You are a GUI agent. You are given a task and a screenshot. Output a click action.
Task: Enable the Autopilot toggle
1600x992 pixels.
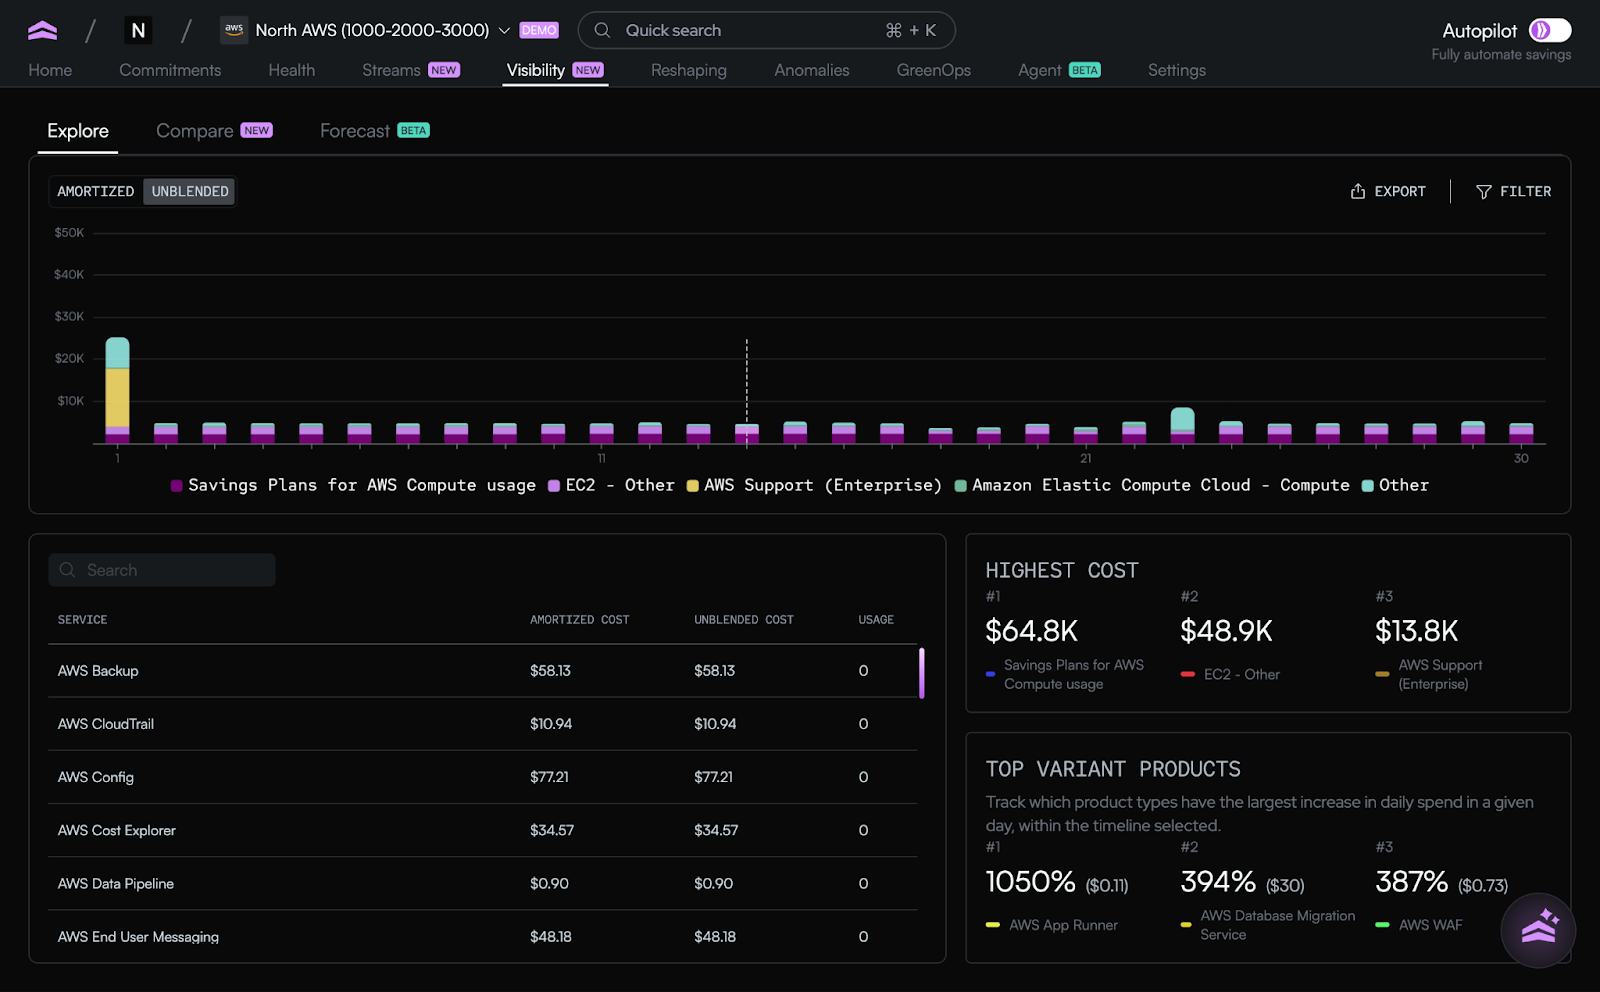pos(1551,31)
